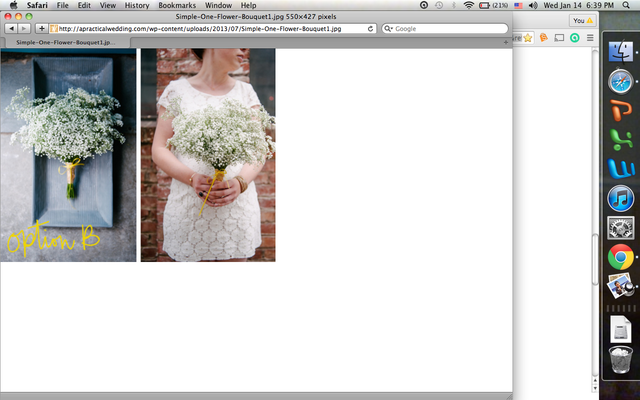Open a new Safari tab with the plus
This screenshot has width=640, height=400.
(x=506, y=42)
